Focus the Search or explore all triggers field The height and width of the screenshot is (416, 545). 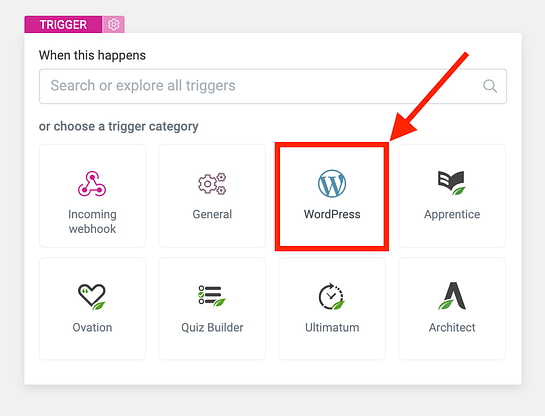[273, 86]
